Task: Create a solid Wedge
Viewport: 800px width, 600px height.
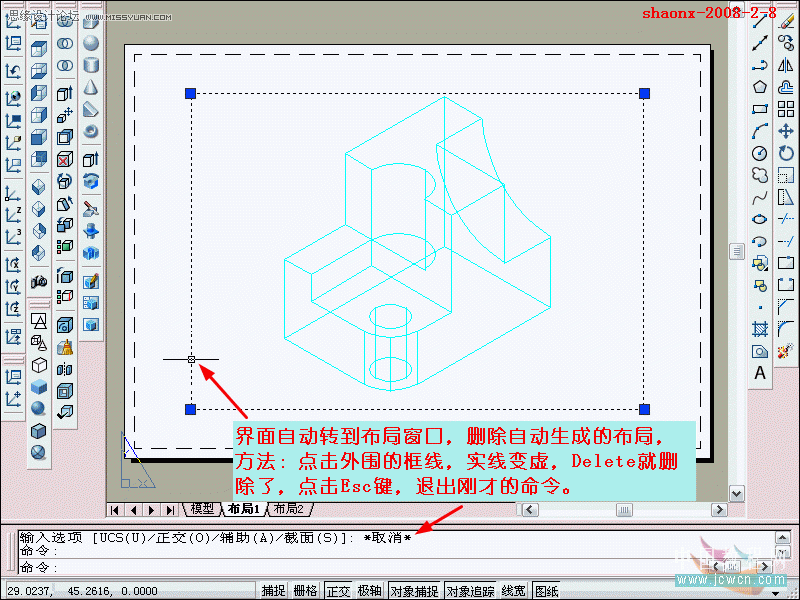Action: (x=91, y=109)
